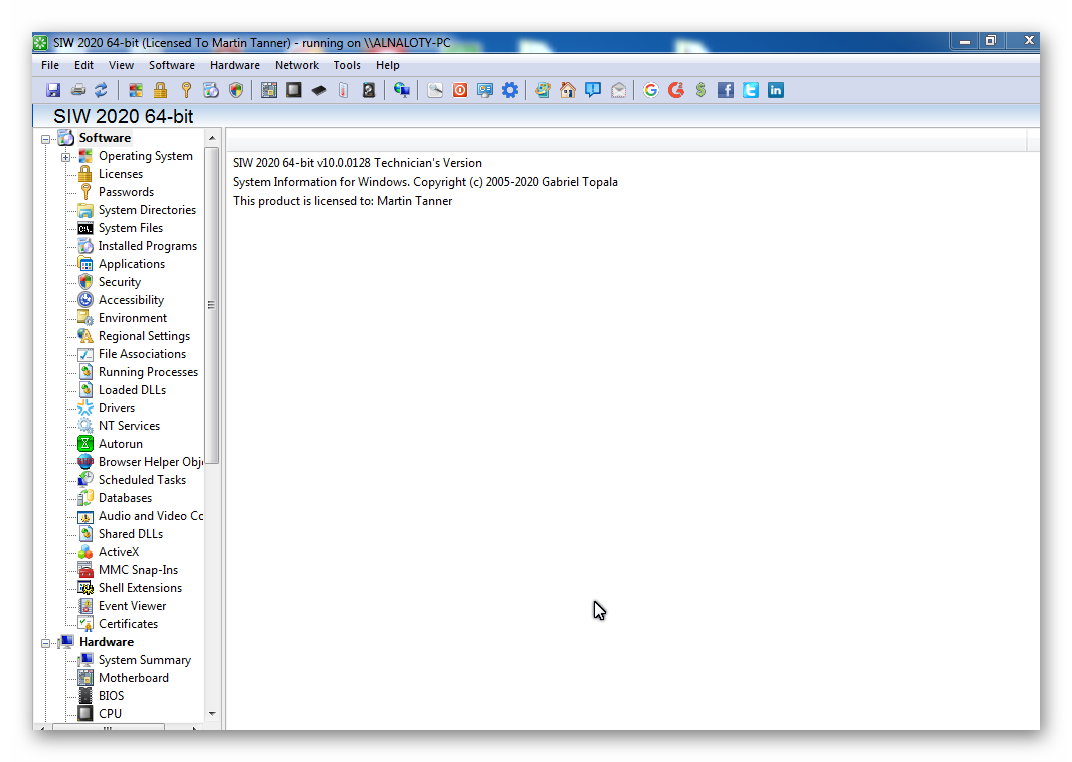Click the Windows flag toolbar icon
This screenshot has height=762, width=1072.
[x=136, y=90]
